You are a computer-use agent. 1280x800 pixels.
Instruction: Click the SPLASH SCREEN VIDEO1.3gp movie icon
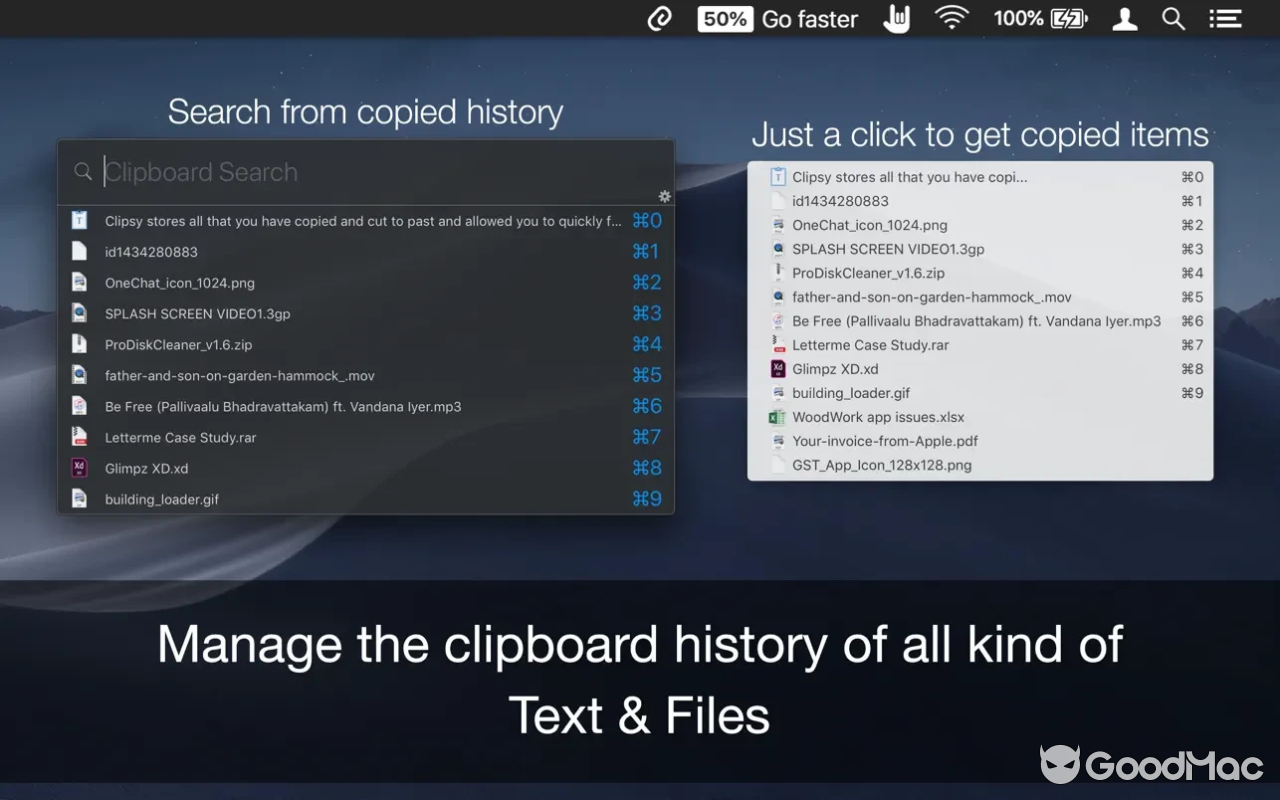pos(80,313)
